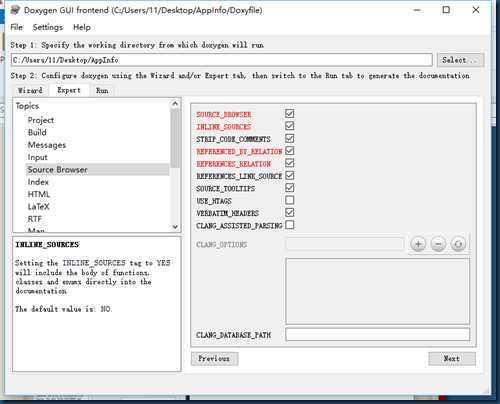
Task: Click the REFERENCED_BY_RELATION label
Action: [239, 151]
